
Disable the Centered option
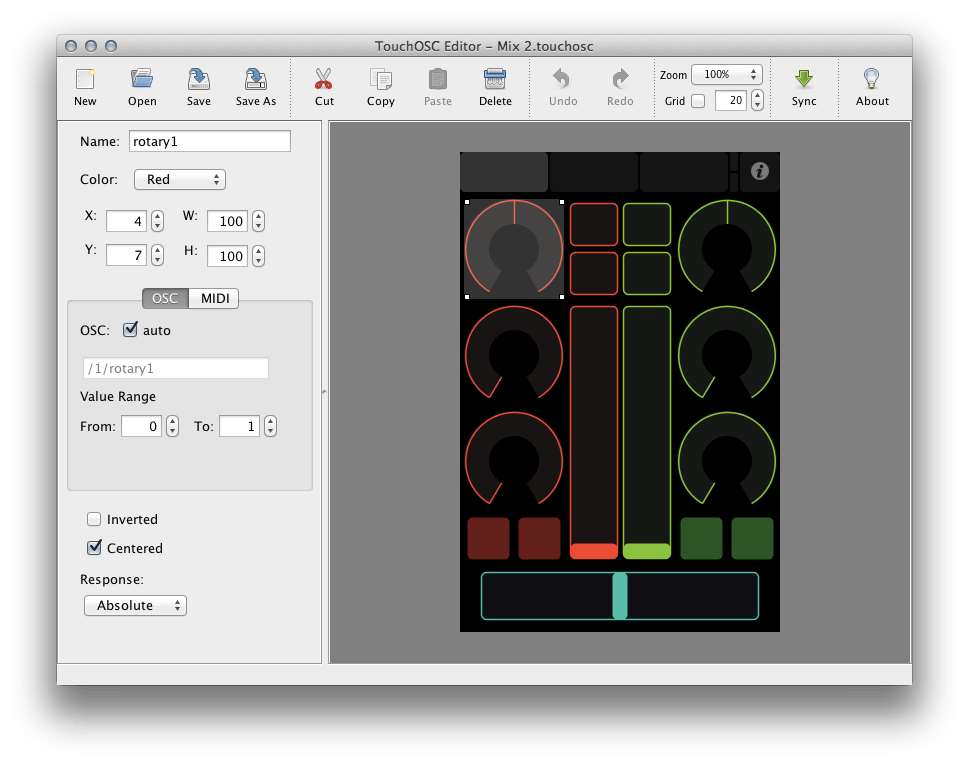point(94,548)
